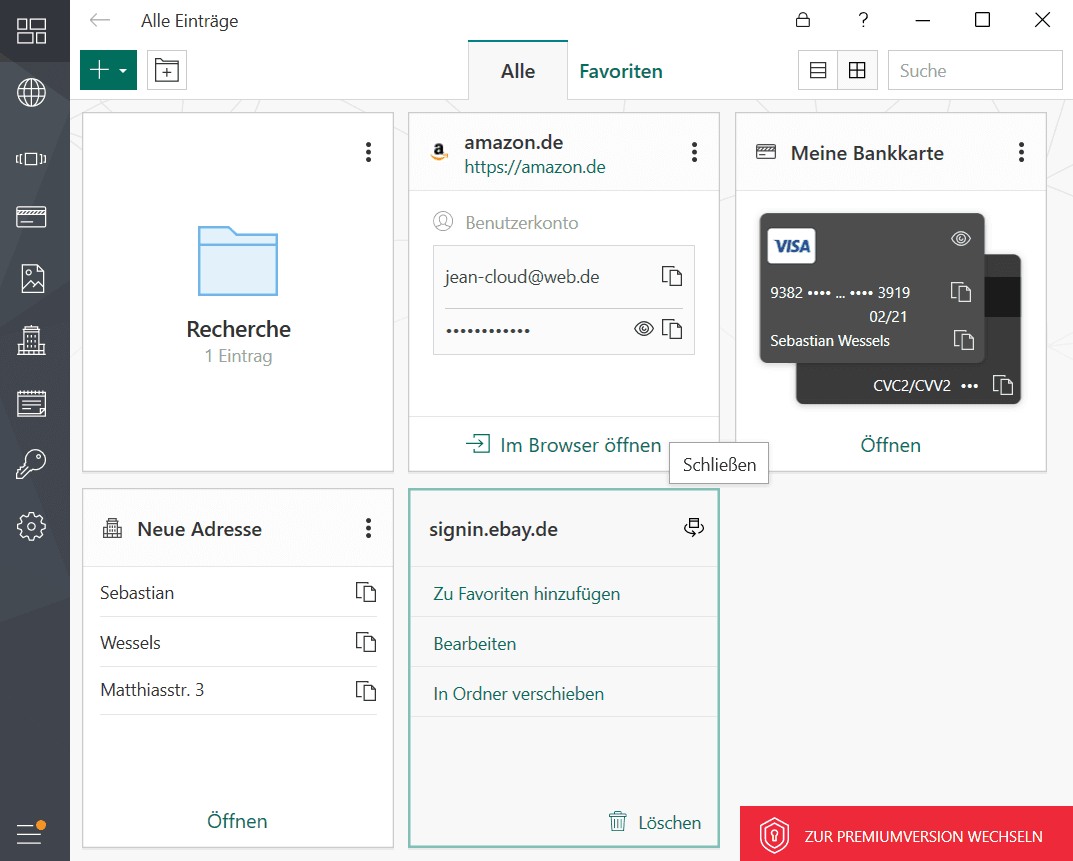Viewport: 1073px width, 861px height.
Task: Click the jean-cloud@web.de username text
Action: [x=522, y=277]
